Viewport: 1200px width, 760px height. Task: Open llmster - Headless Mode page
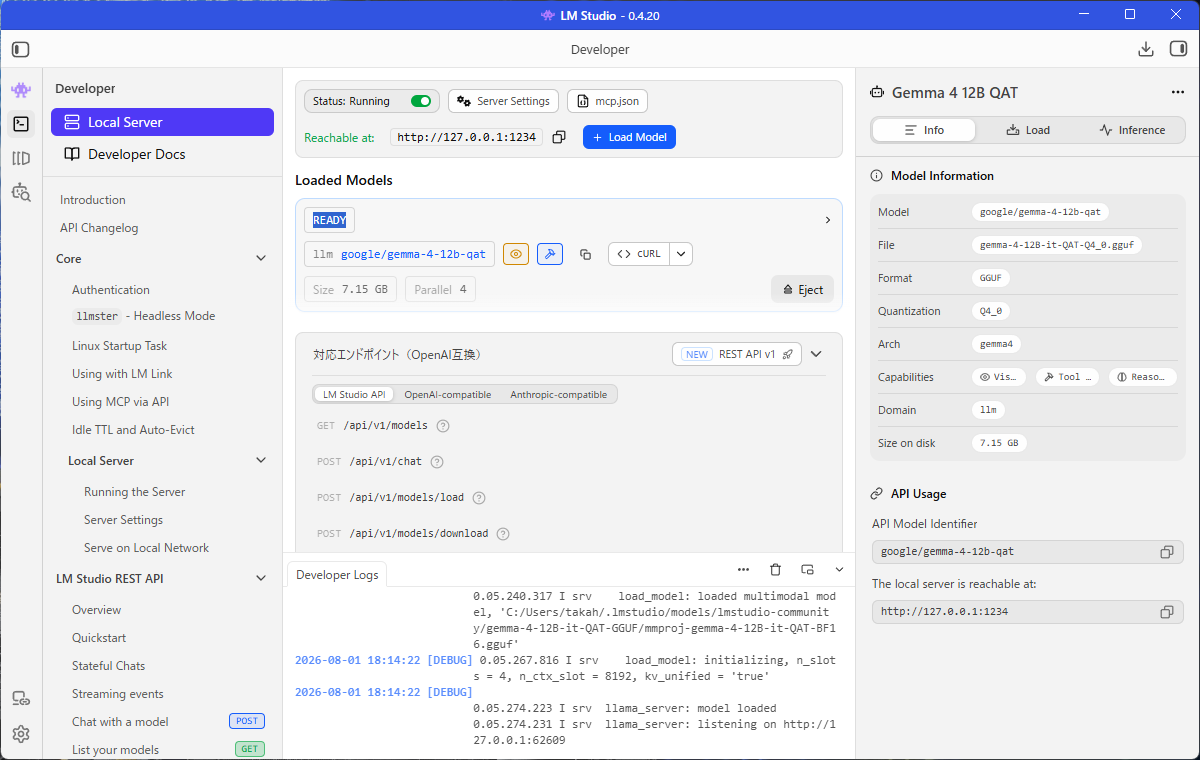coord(144,316)
